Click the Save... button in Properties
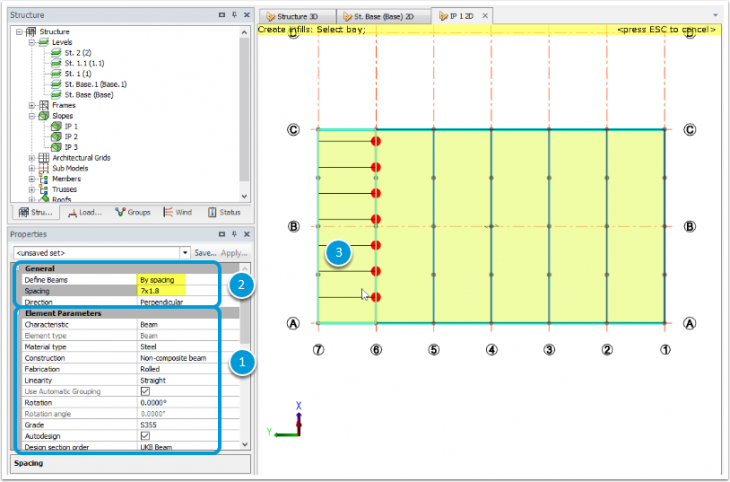The image size is (730, 482). 205,253
